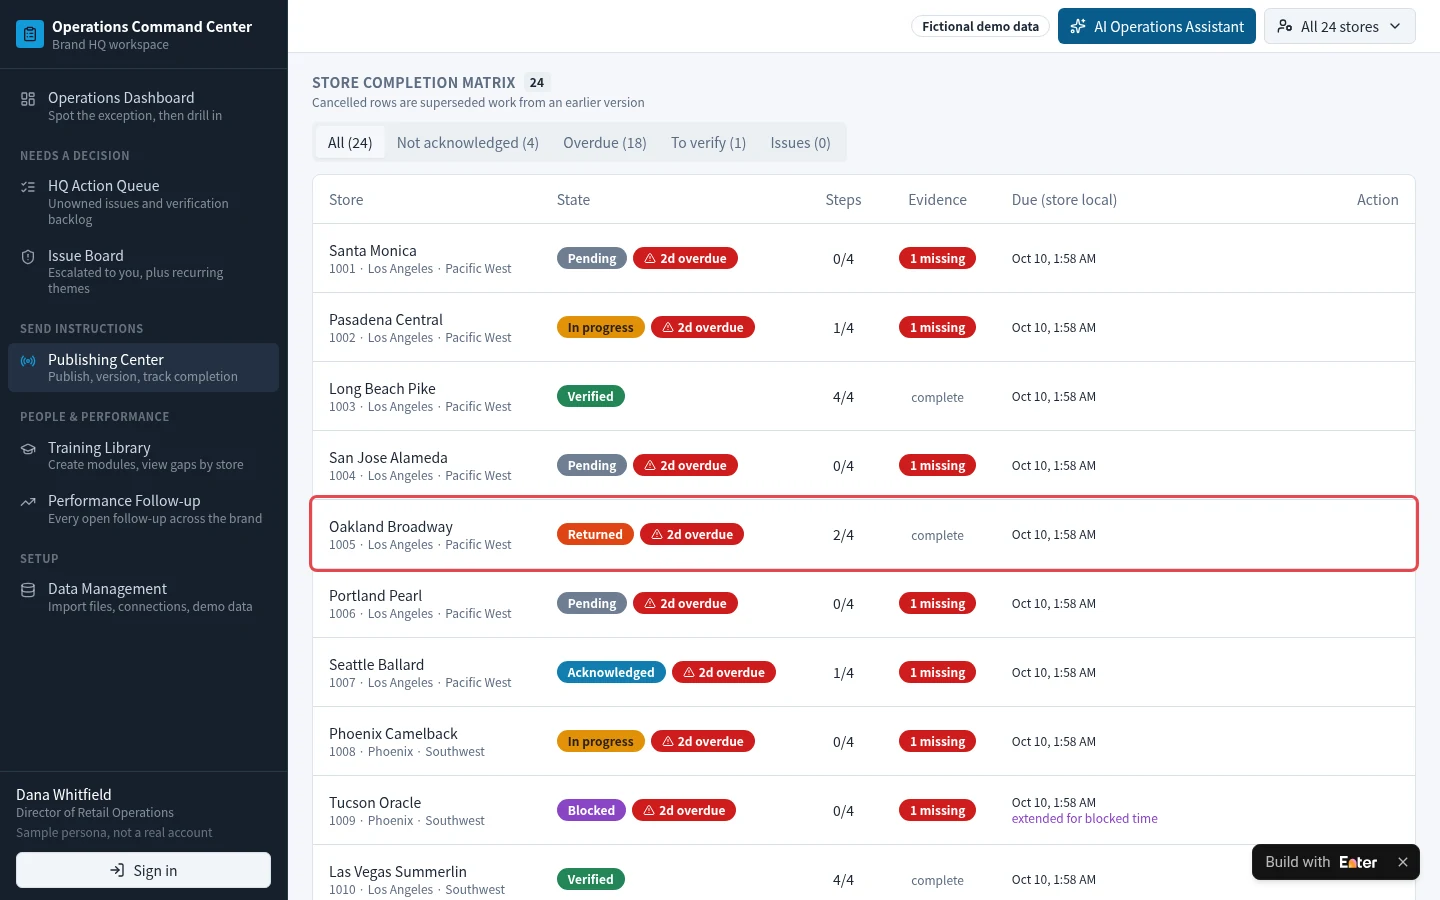The image size is (1440, 900).
Task: Show the Issues (0) tab
Action: click(x=801, y=143)
